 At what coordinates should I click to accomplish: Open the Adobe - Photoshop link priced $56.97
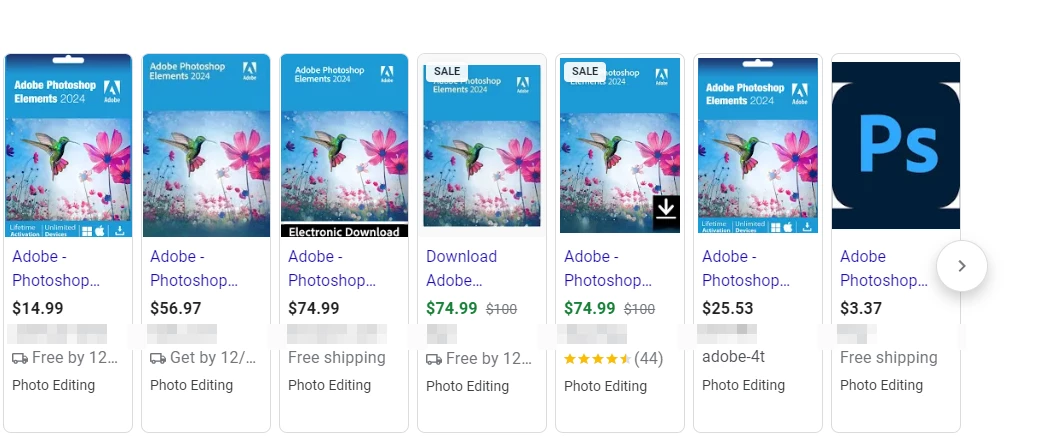pyautogui.click(x=194, y=268)
